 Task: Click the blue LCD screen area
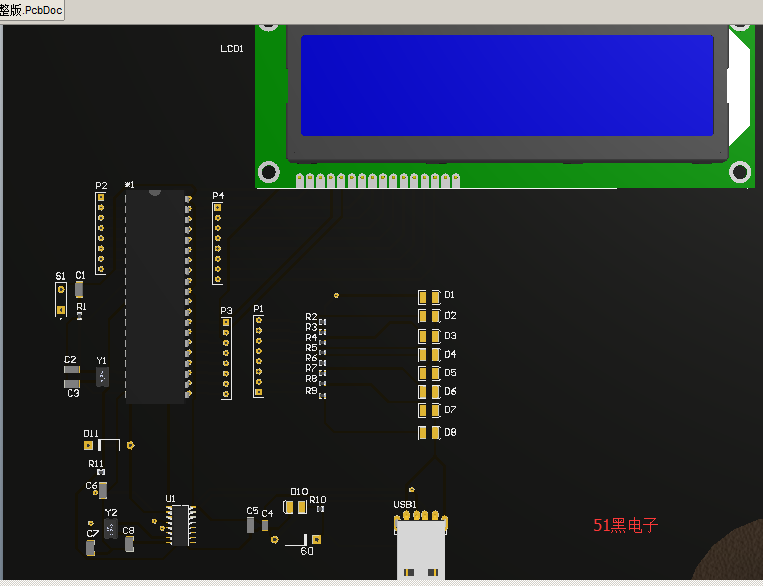pyautogui.click(x=508, y=85)
